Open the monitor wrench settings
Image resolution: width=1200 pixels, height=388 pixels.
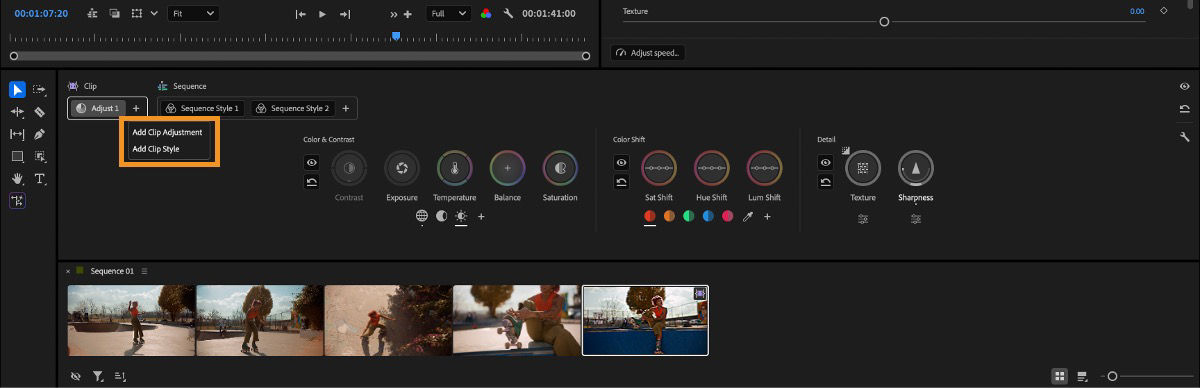click(508, 14)
